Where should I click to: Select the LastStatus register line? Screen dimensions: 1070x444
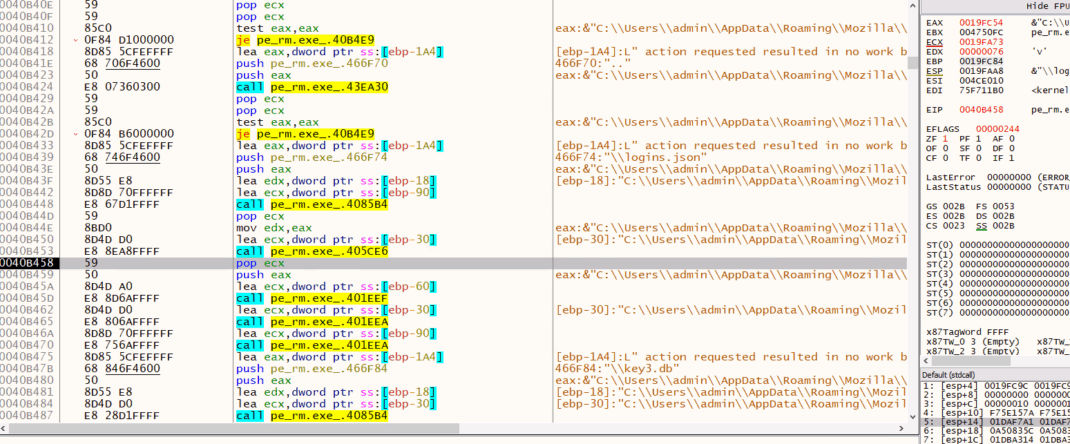(998, 187)
